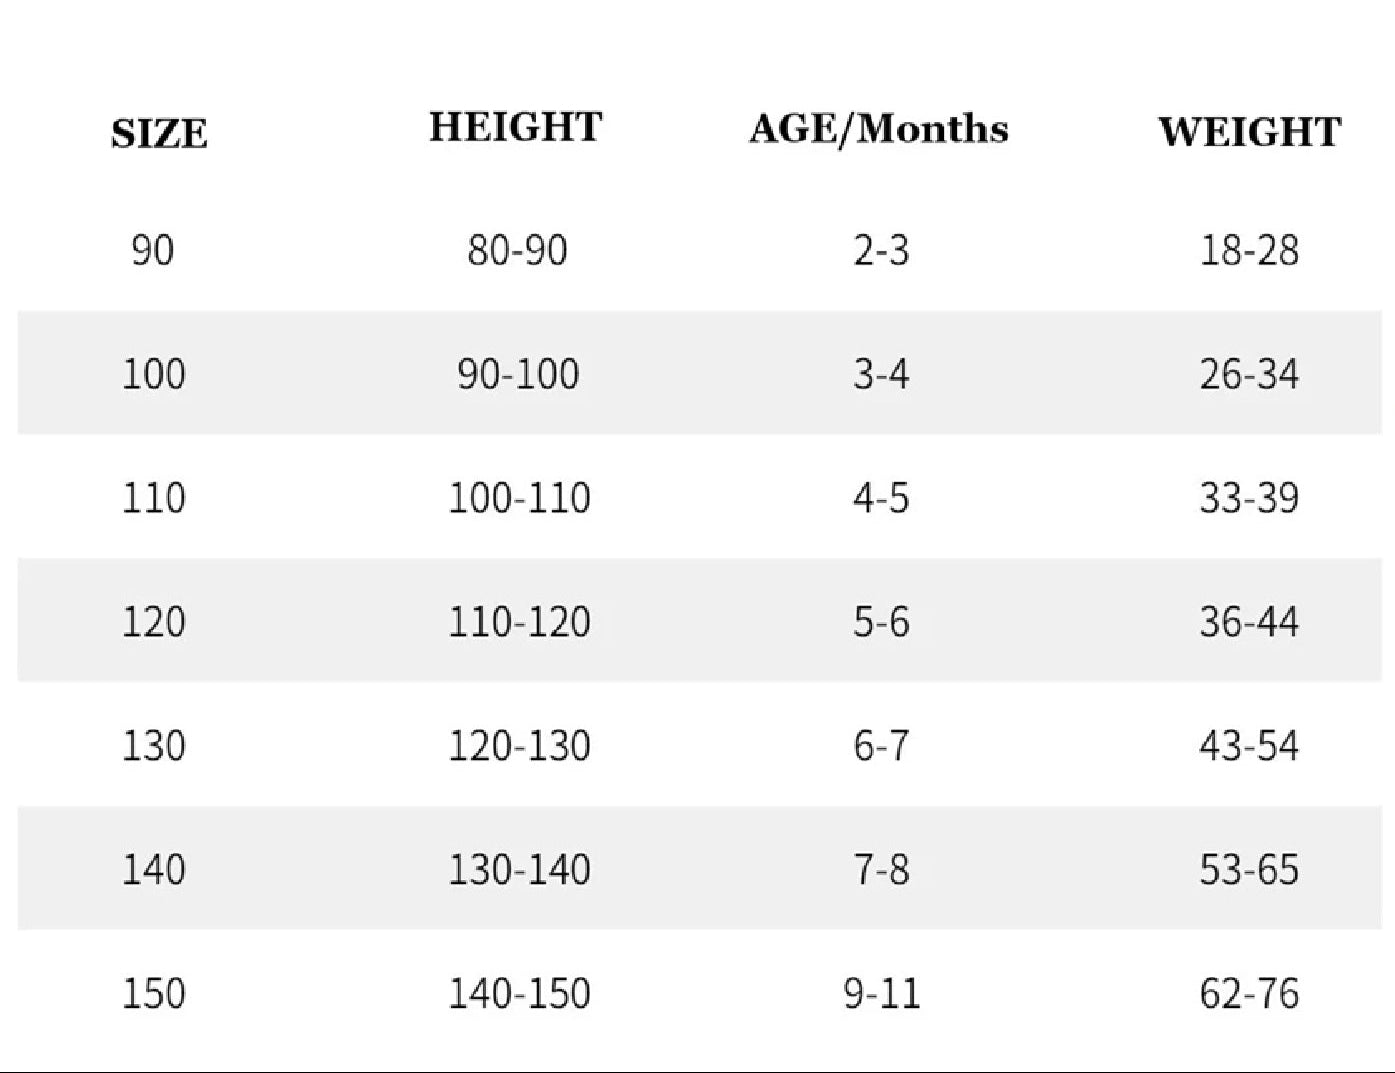The width and height of the screenshot is (1395, 1073).
Task: Select size 90 in the SIZE column
Action: 152,250
